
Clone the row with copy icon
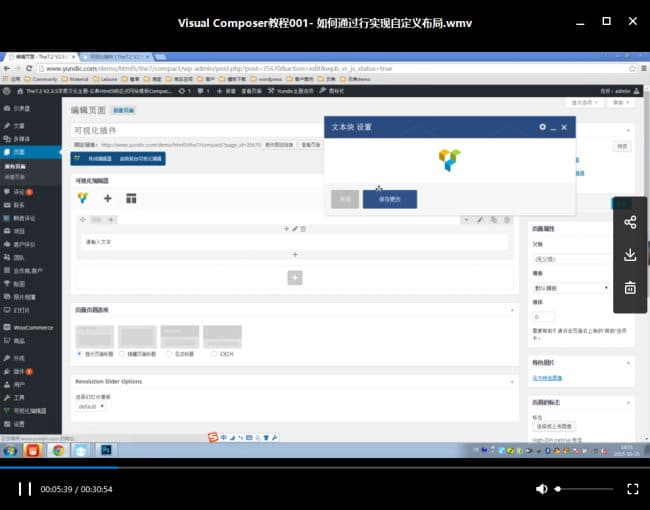(493, 219)
